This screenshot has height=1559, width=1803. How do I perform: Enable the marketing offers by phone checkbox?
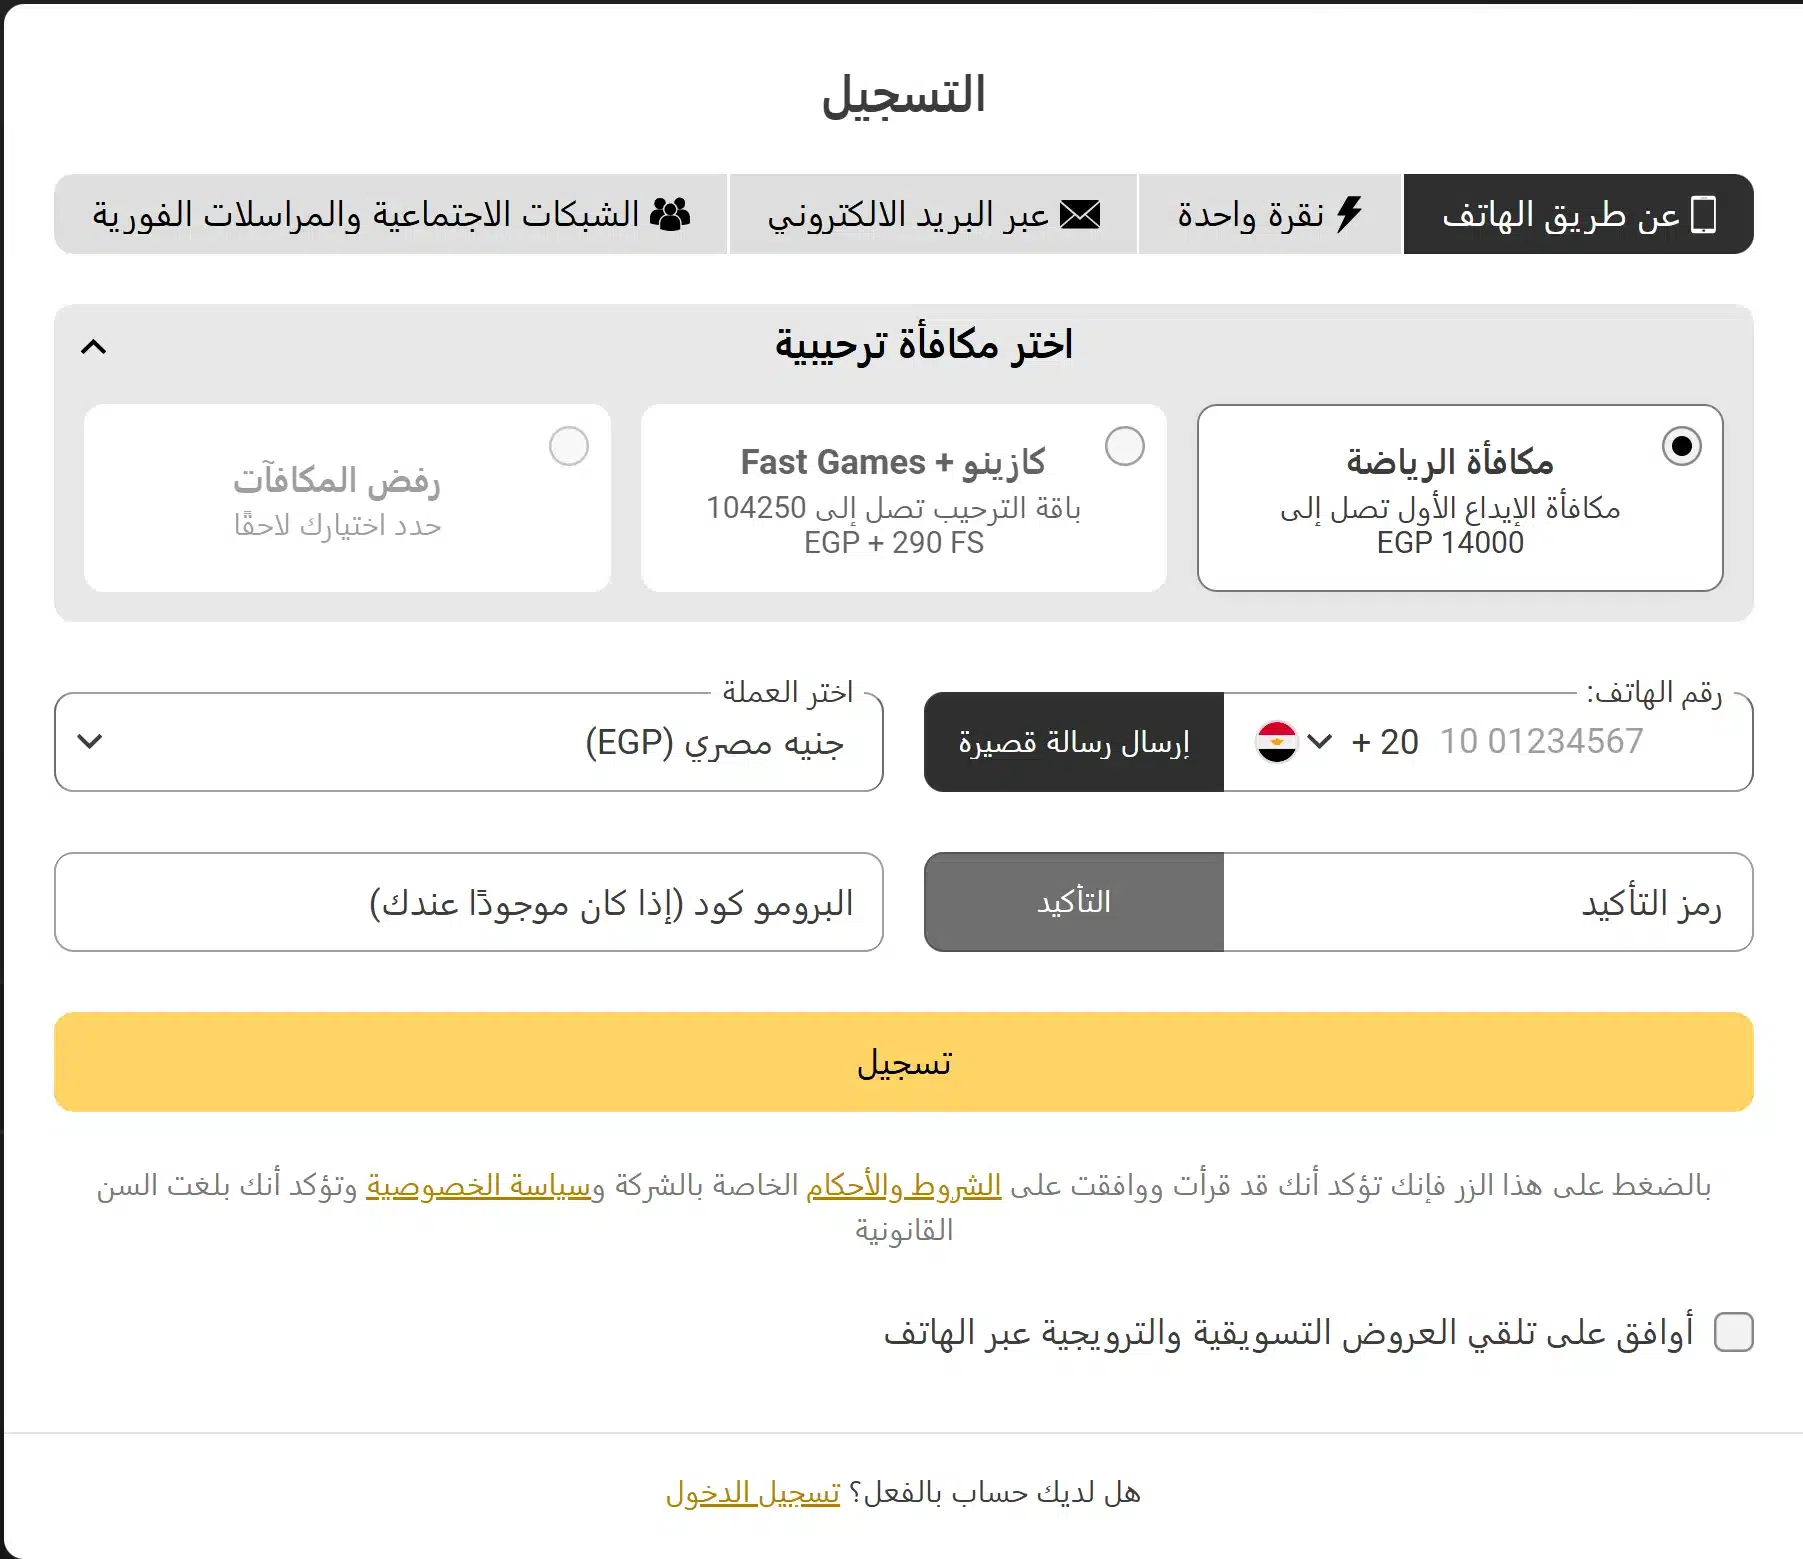click(1733, 1332)
